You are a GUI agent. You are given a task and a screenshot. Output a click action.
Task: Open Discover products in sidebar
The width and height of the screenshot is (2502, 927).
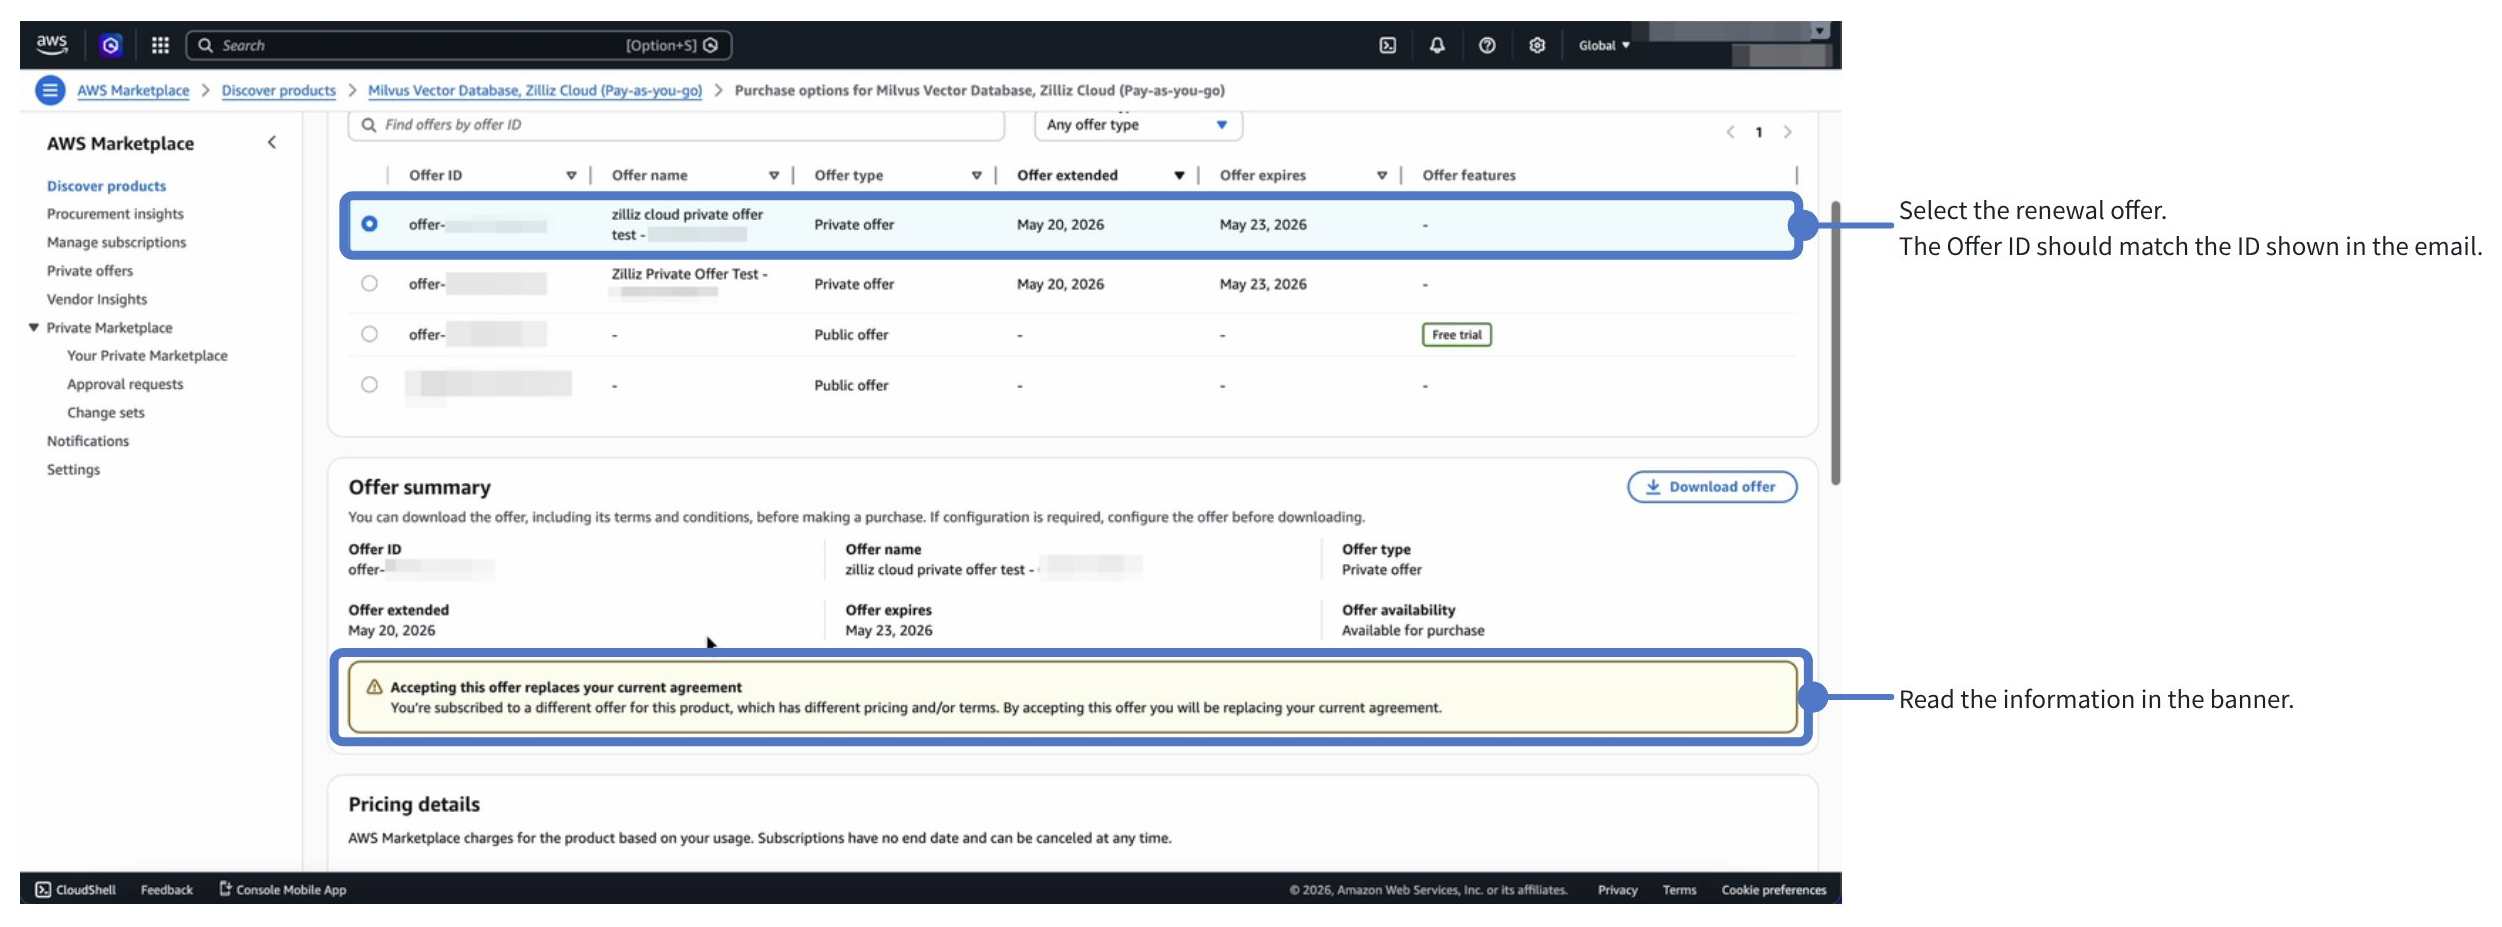pyautogui.click(x=106, y=186)
